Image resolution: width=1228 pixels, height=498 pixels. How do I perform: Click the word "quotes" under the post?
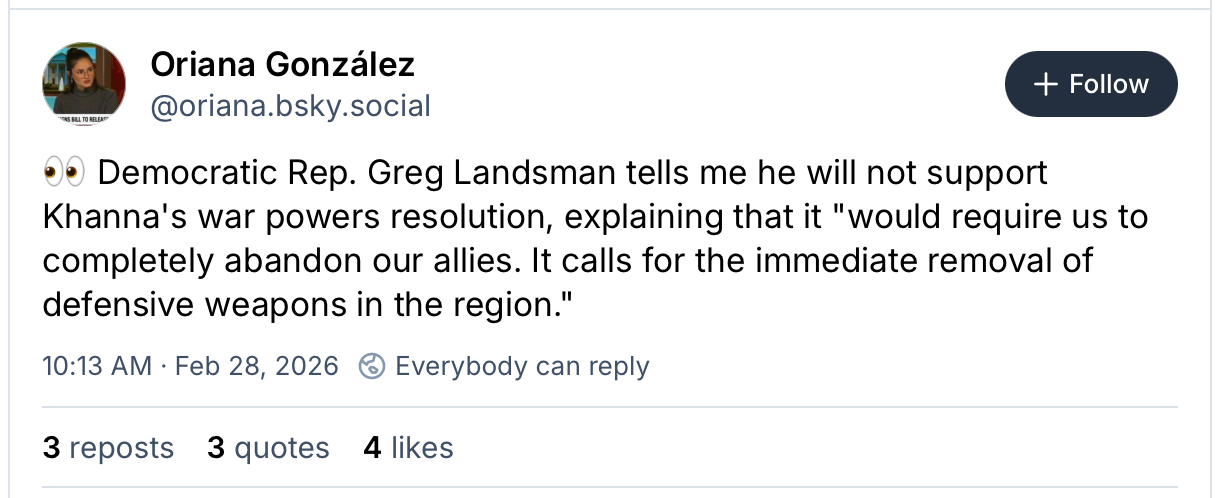click(281, 447)
